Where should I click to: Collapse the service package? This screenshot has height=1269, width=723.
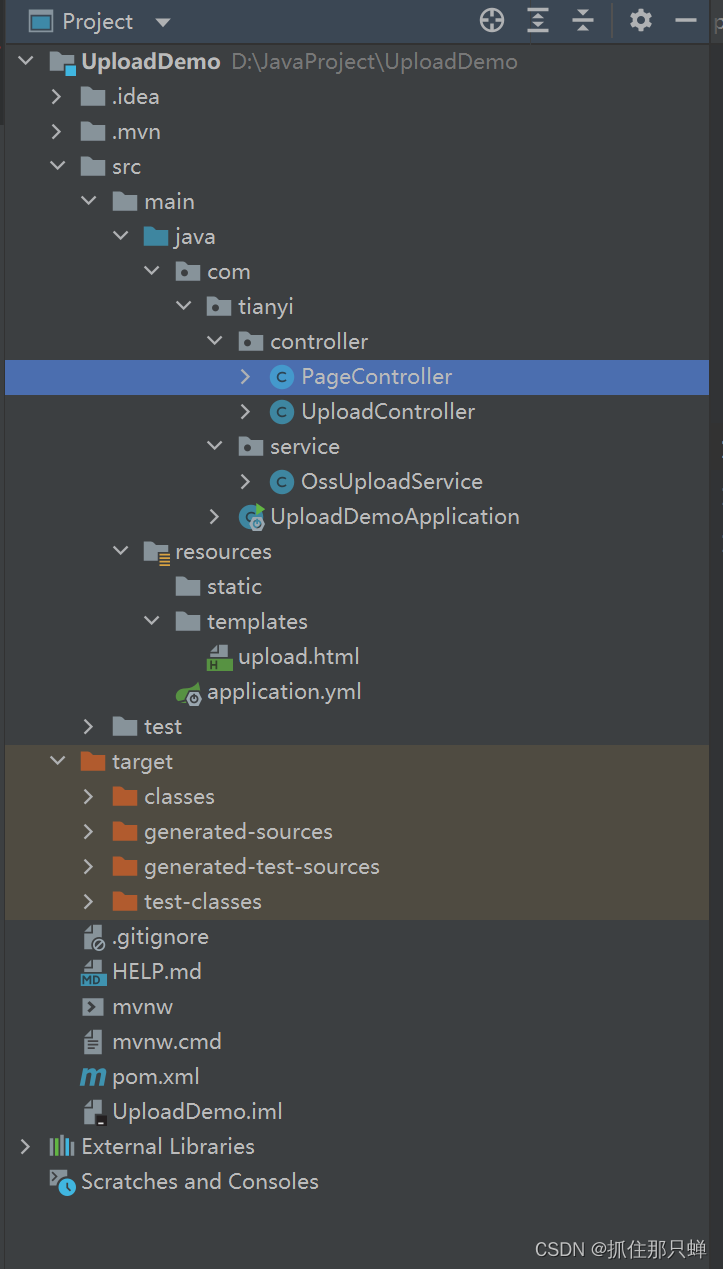[215, 447]
